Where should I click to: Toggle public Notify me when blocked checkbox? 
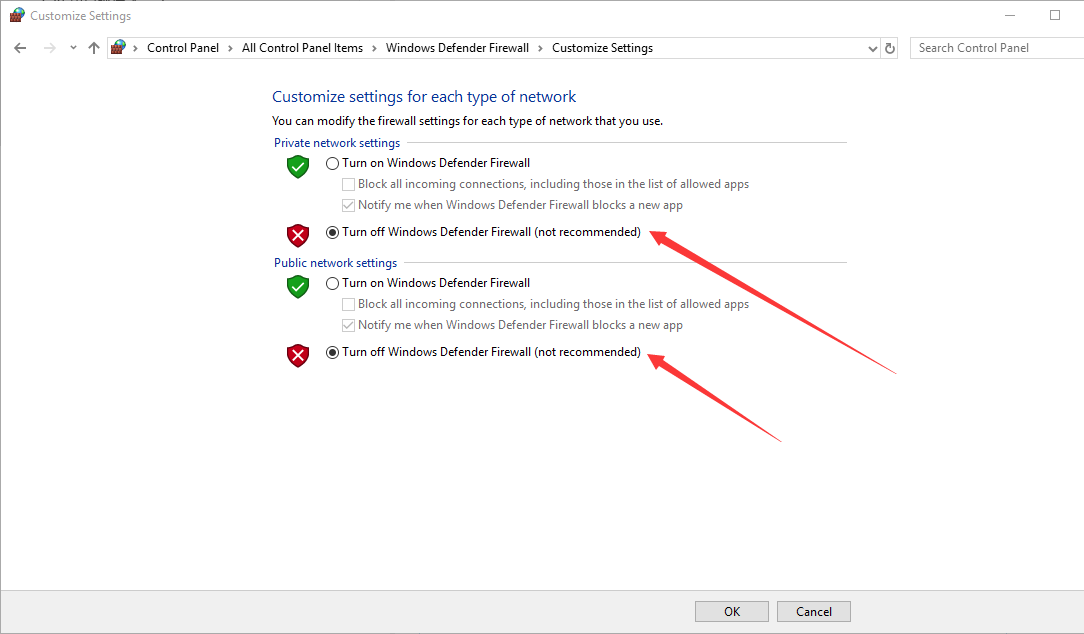(348, 325)
